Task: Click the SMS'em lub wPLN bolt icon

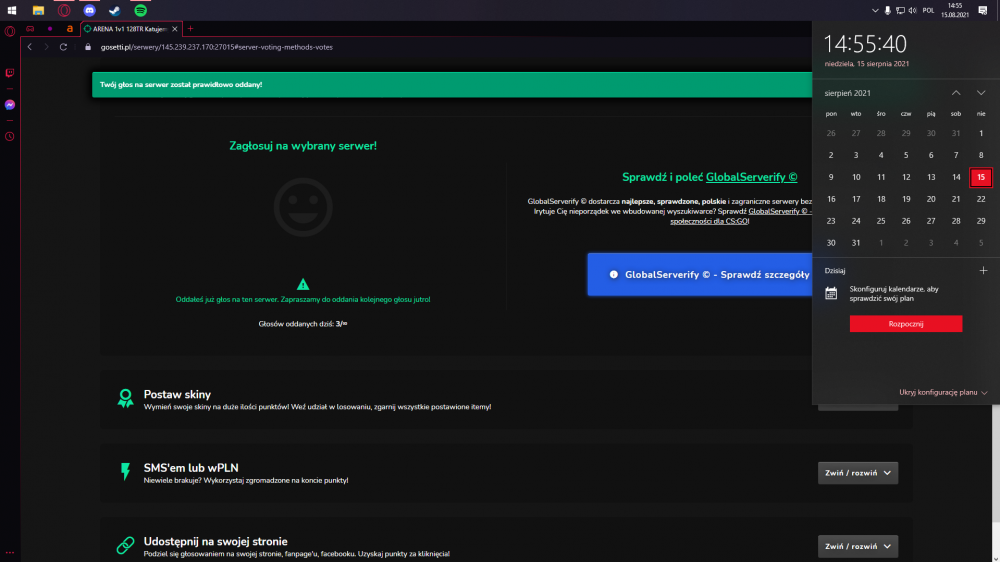Action: 126,471
